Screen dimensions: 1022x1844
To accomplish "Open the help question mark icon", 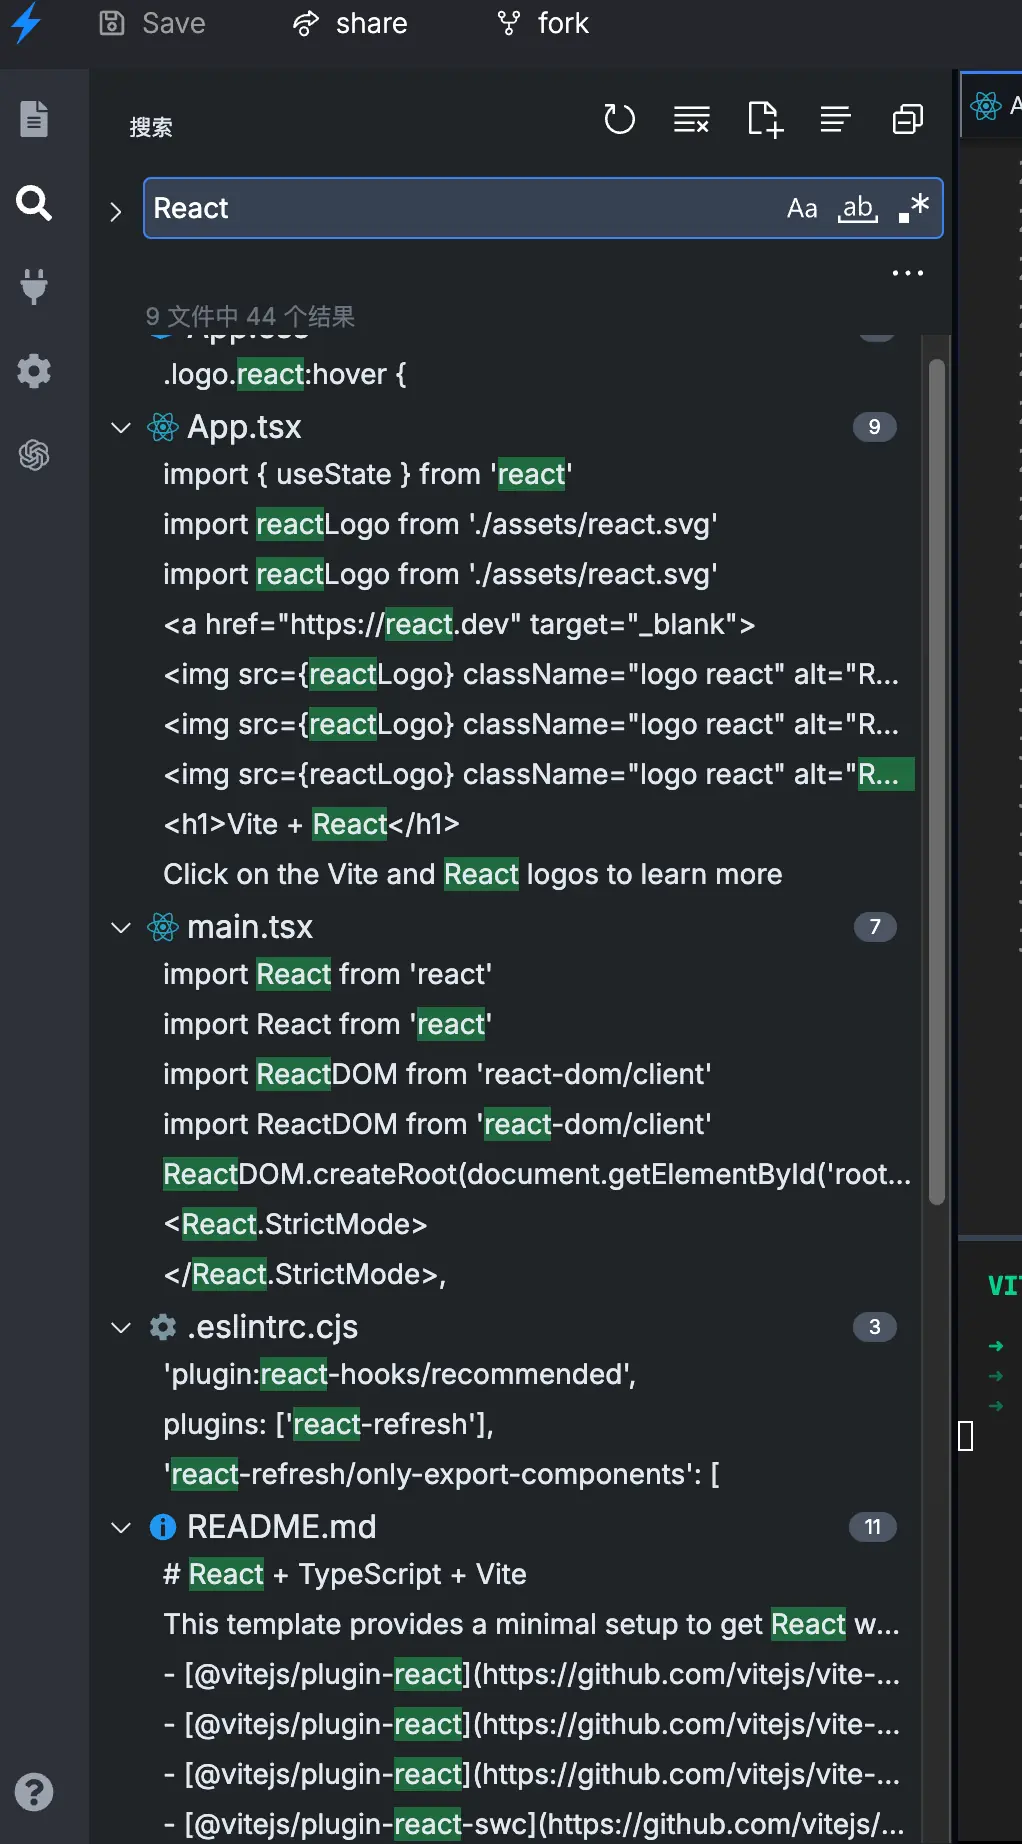I will [x=34, y=1792].
